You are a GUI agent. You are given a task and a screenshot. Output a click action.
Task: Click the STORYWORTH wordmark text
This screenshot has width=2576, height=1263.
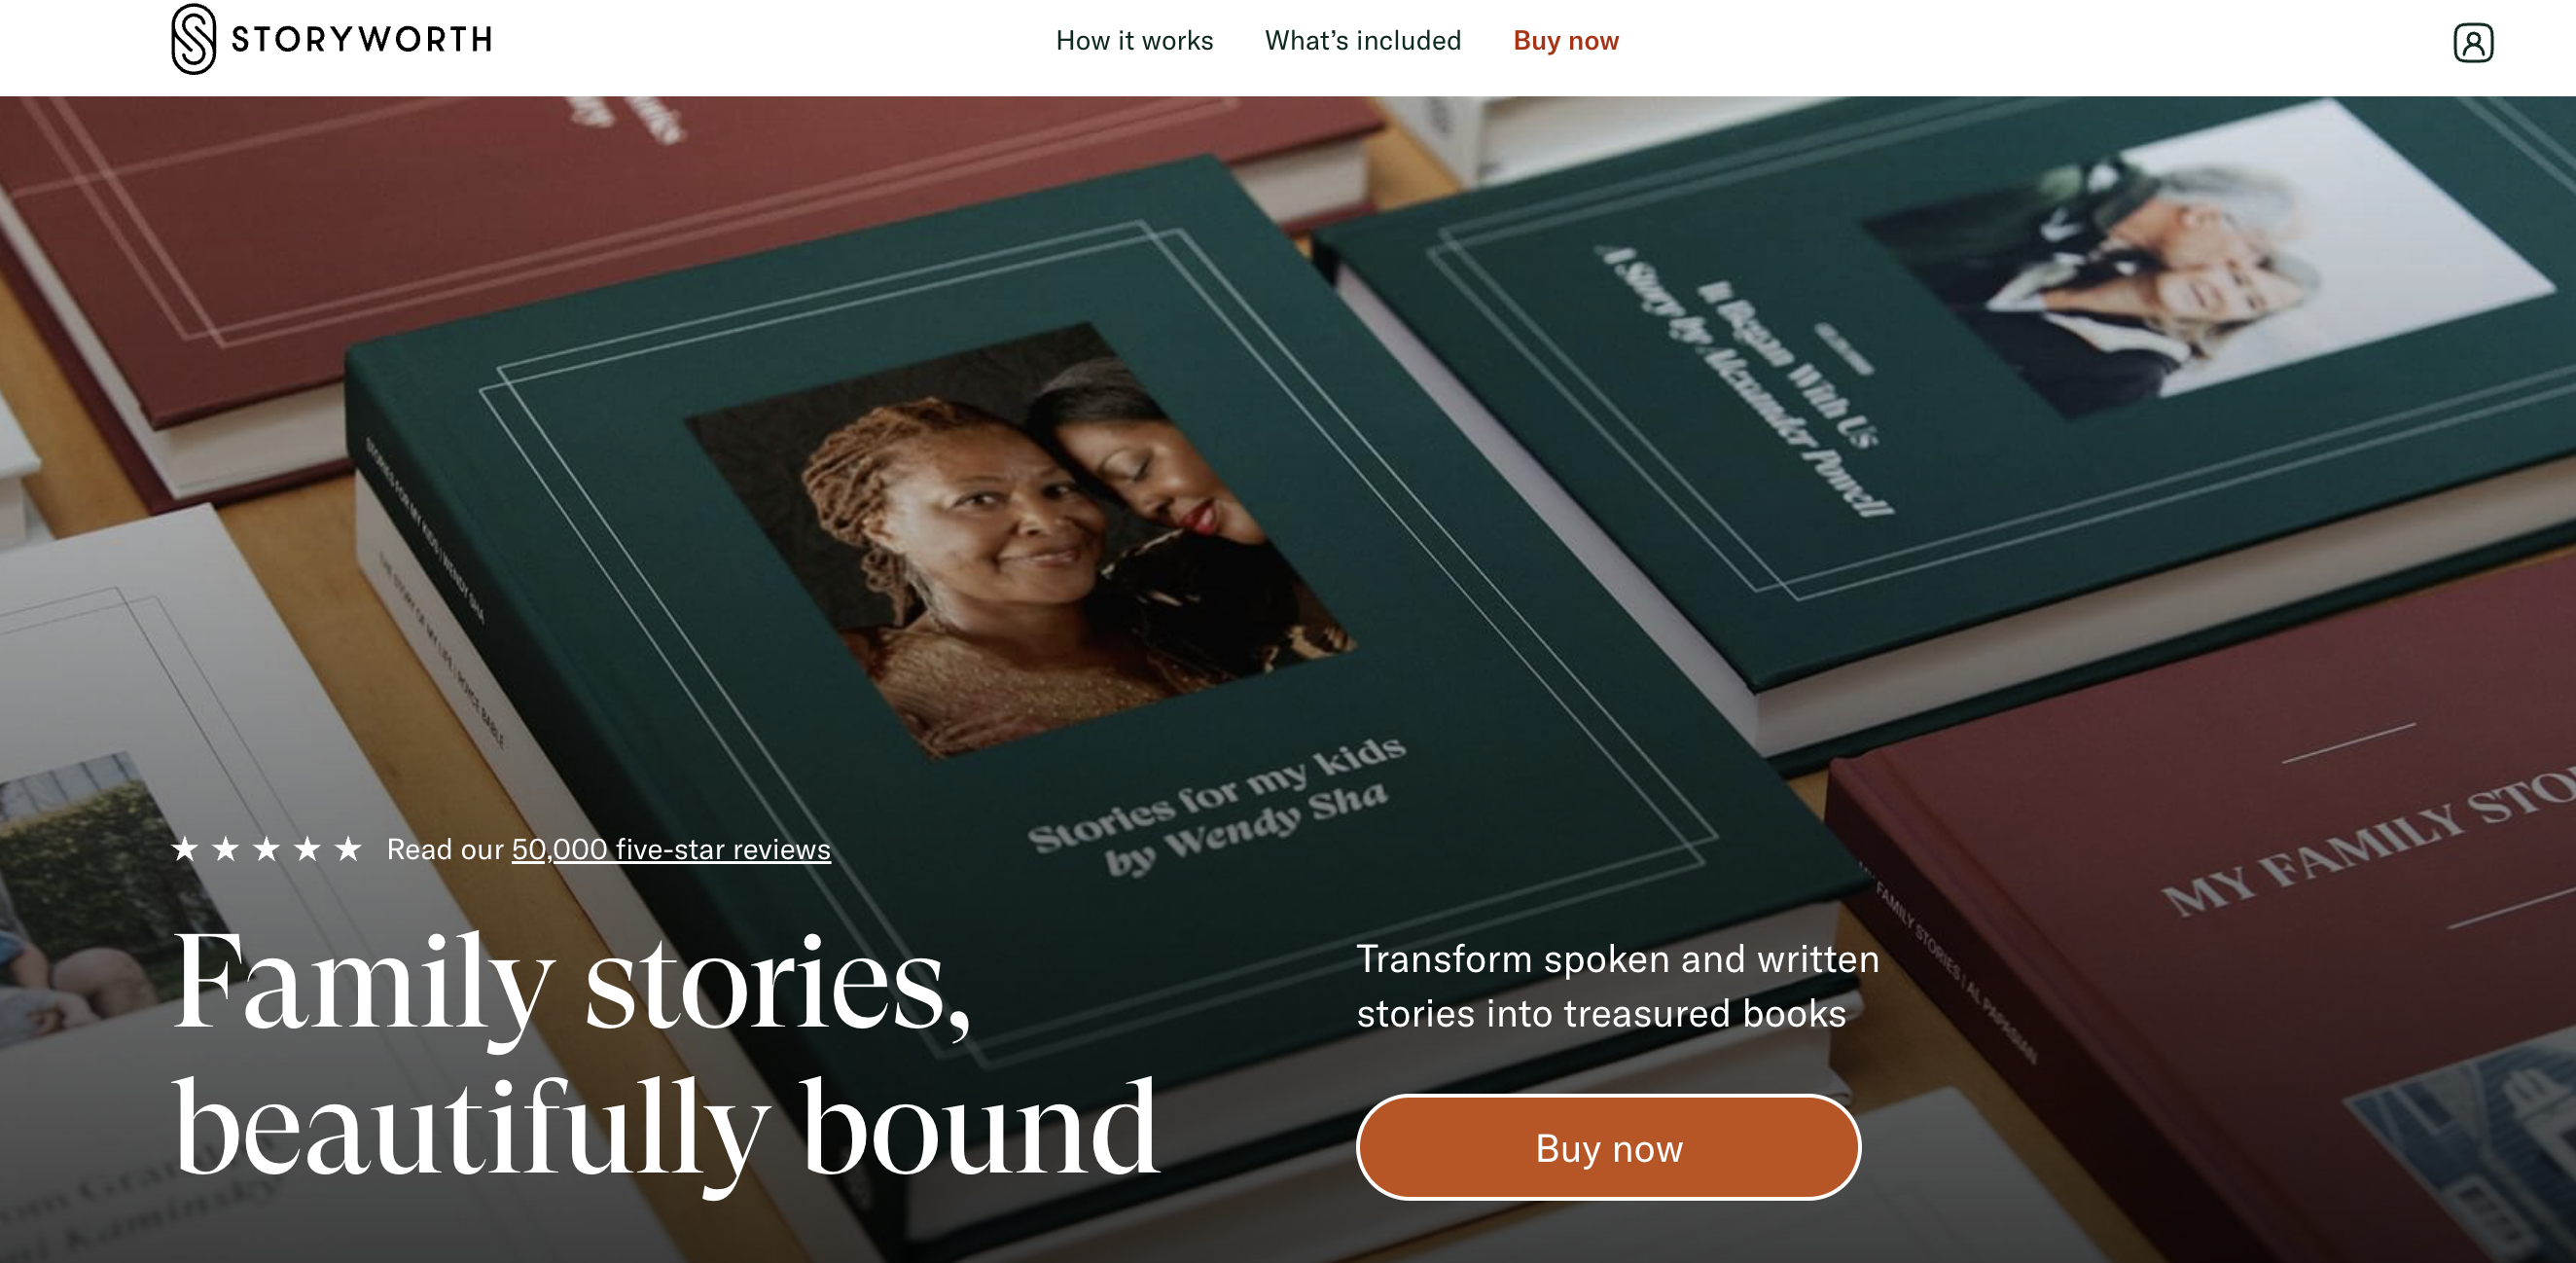tap(361, 40)
